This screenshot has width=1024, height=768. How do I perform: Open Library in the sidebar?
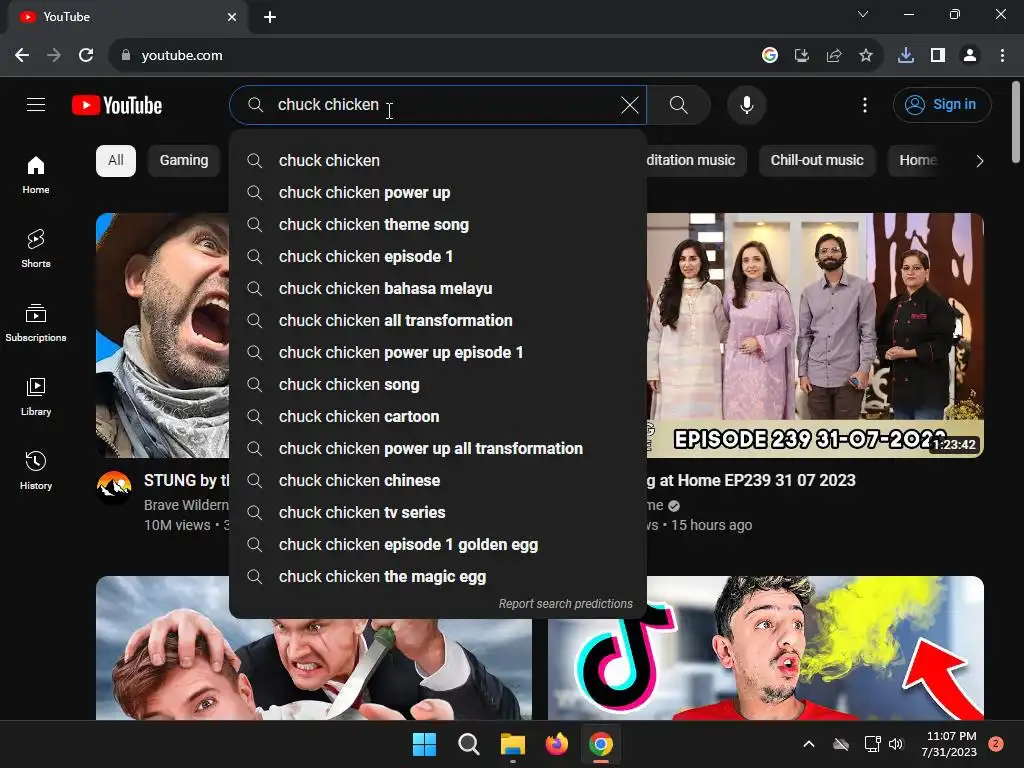point(36,396)
